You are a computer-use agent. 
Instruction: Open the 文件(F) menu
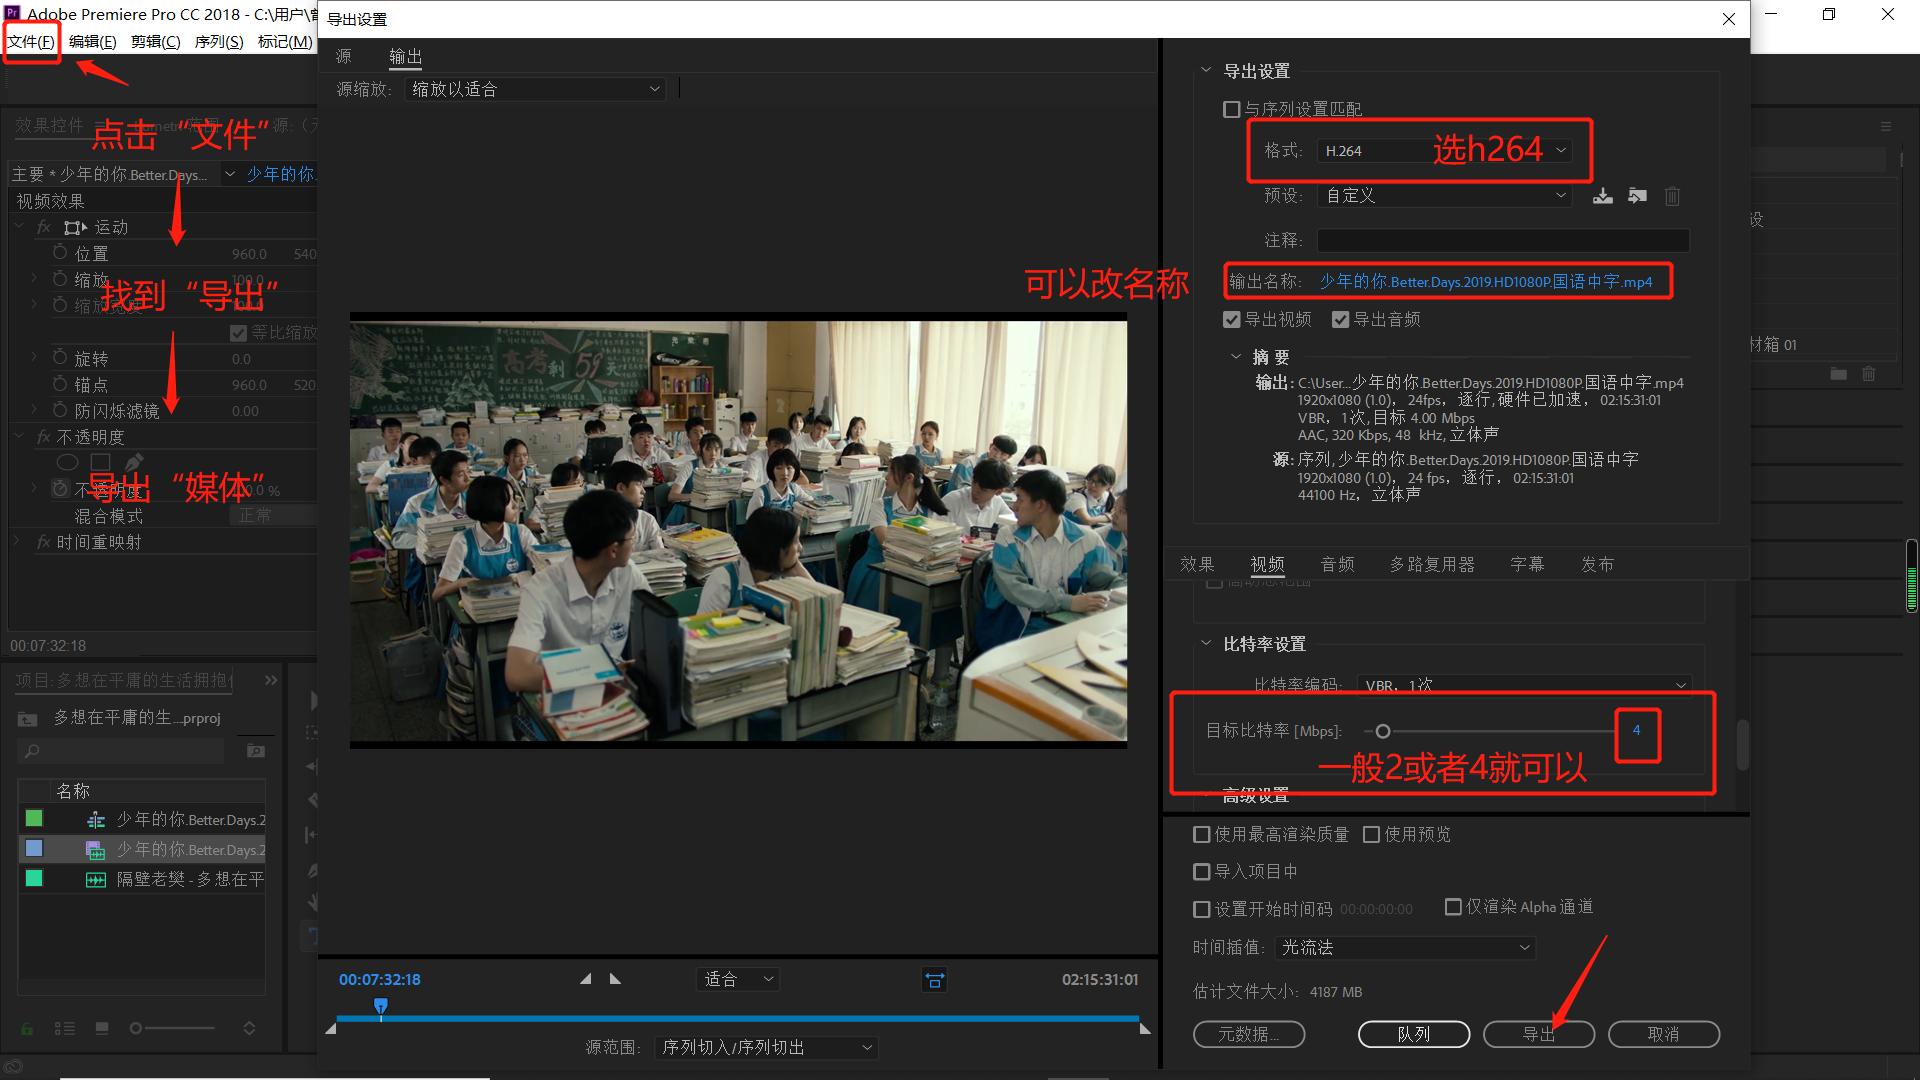(31, 41)
